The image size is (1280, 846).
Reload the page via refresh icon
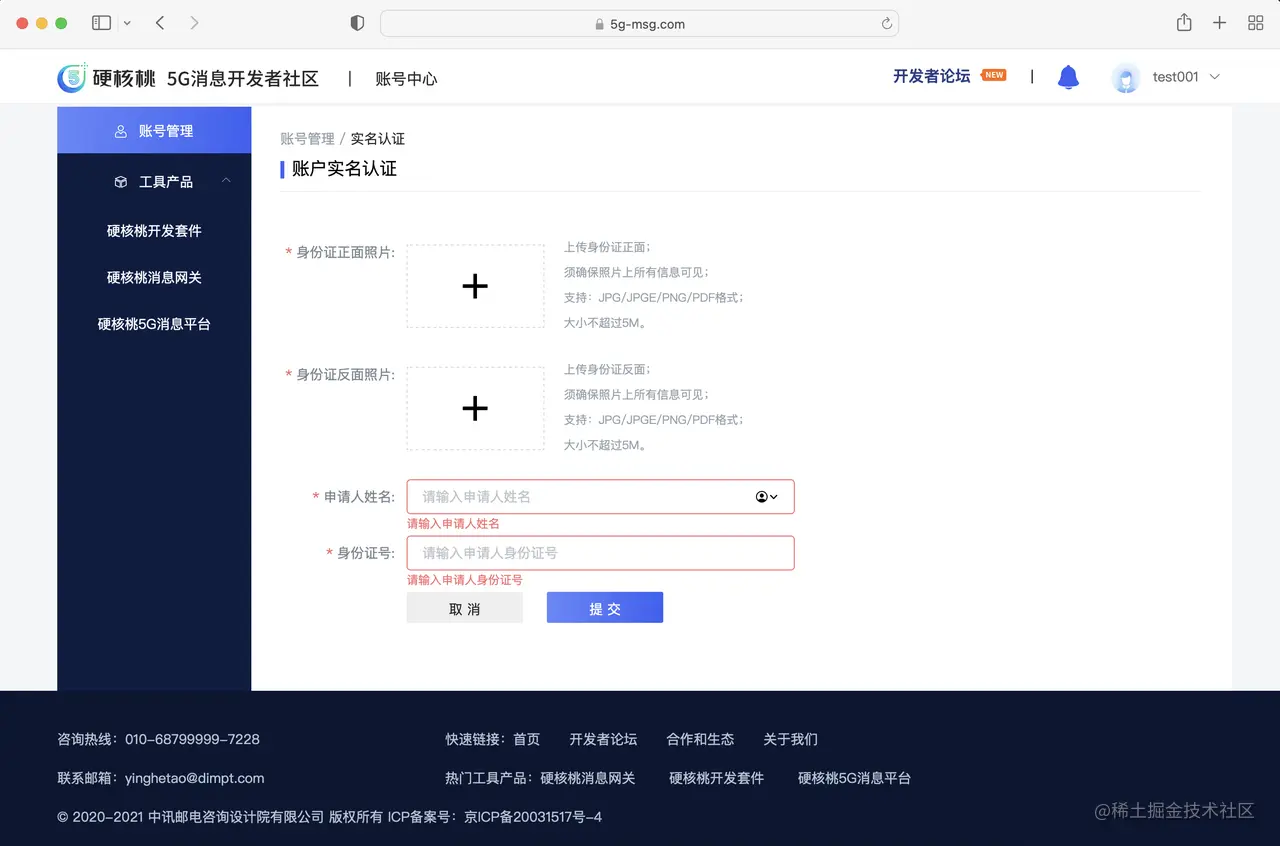pyautogui.click(x=886, y=24)
